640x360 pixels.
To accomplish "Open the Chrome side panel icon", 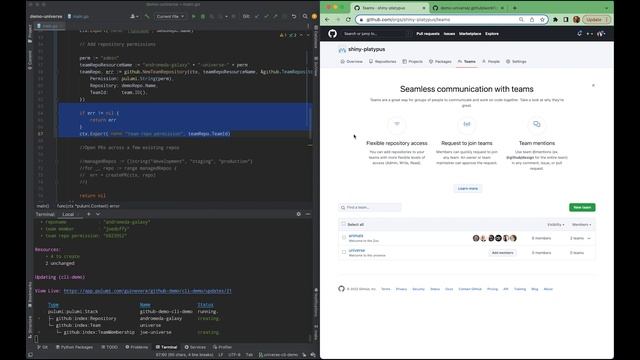I will click(566, 19).
